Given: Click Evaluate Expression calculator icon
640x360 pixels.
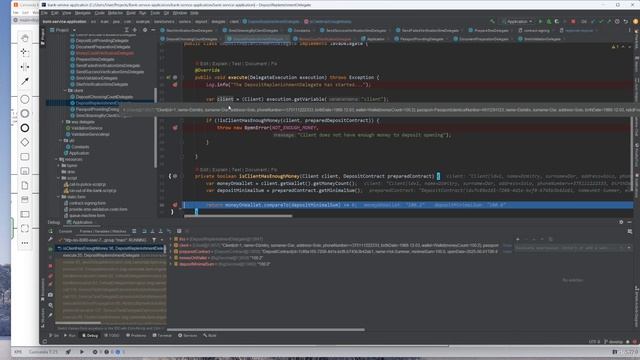Looking at the screenshot, I should tap(179, 231).
